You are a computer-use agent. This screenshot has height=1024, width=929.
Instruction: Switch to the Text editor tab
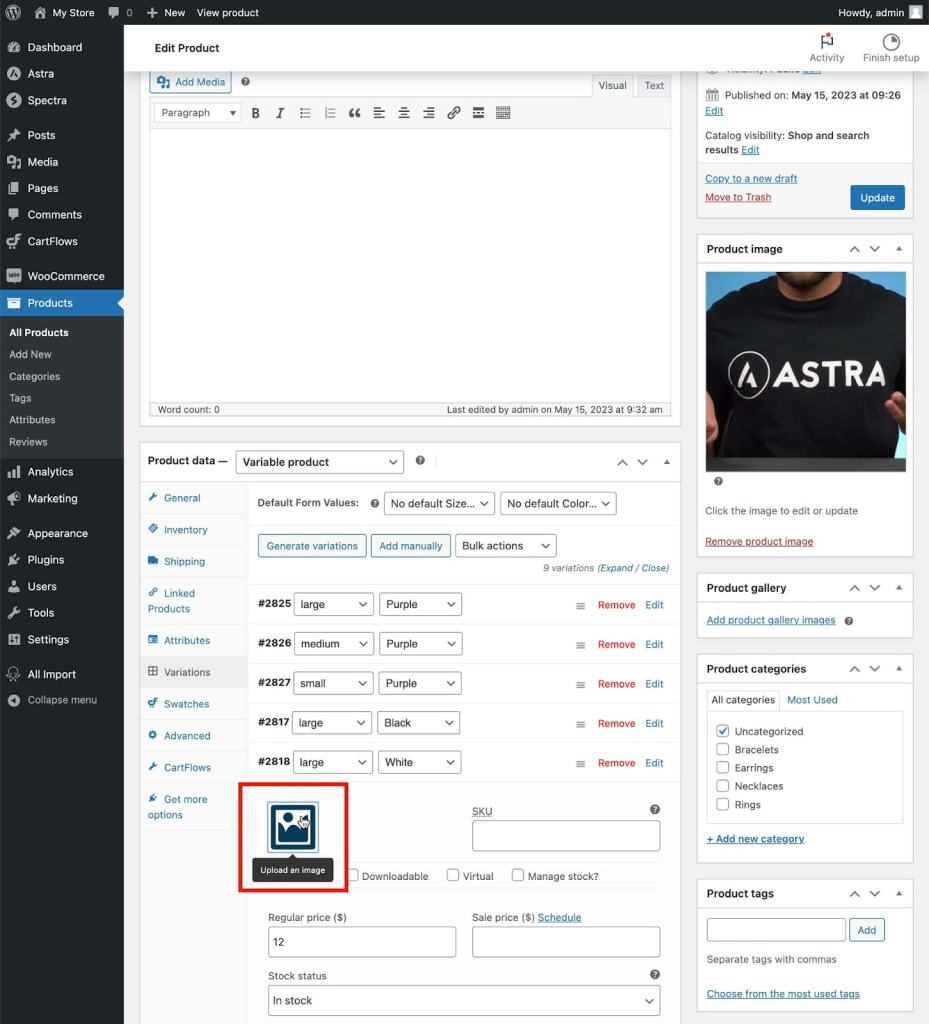[x=653, y=86]
